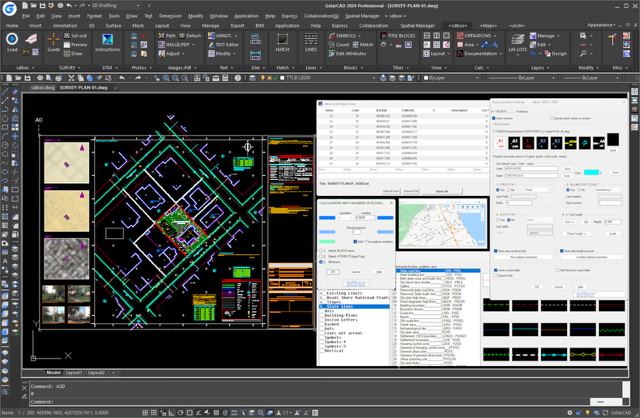Open the survey Guide crosshair tool

pos(53,40)
